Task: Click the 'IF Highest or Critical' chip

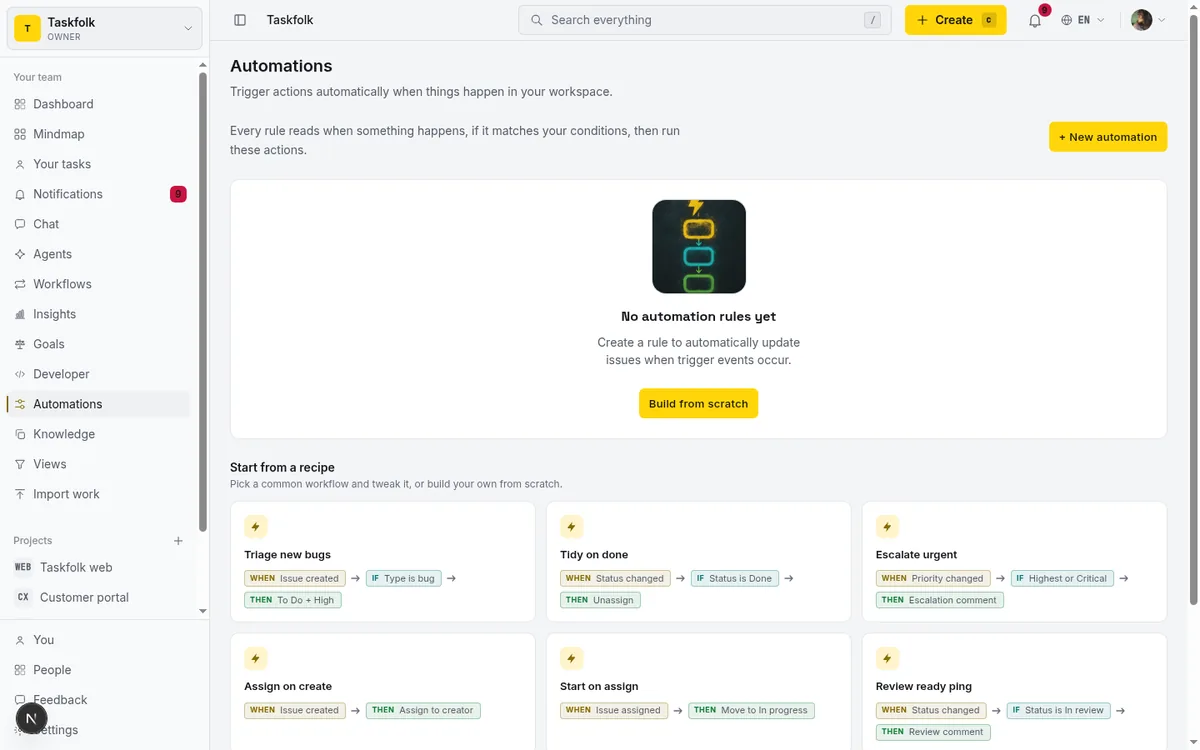Action: point(1063,578)
